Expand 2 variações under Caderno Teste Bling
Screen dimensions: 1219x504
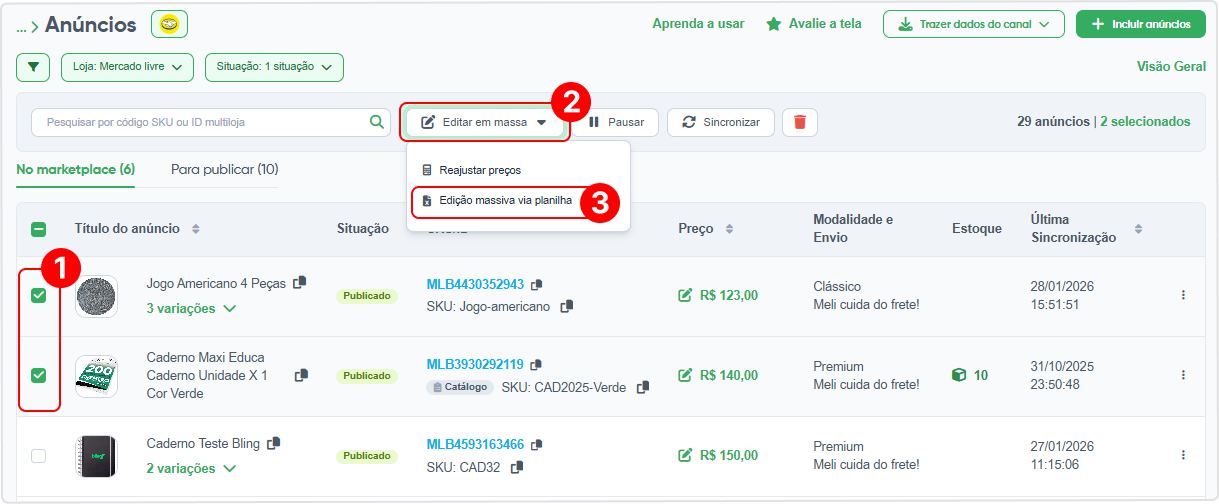coord(191,468)
